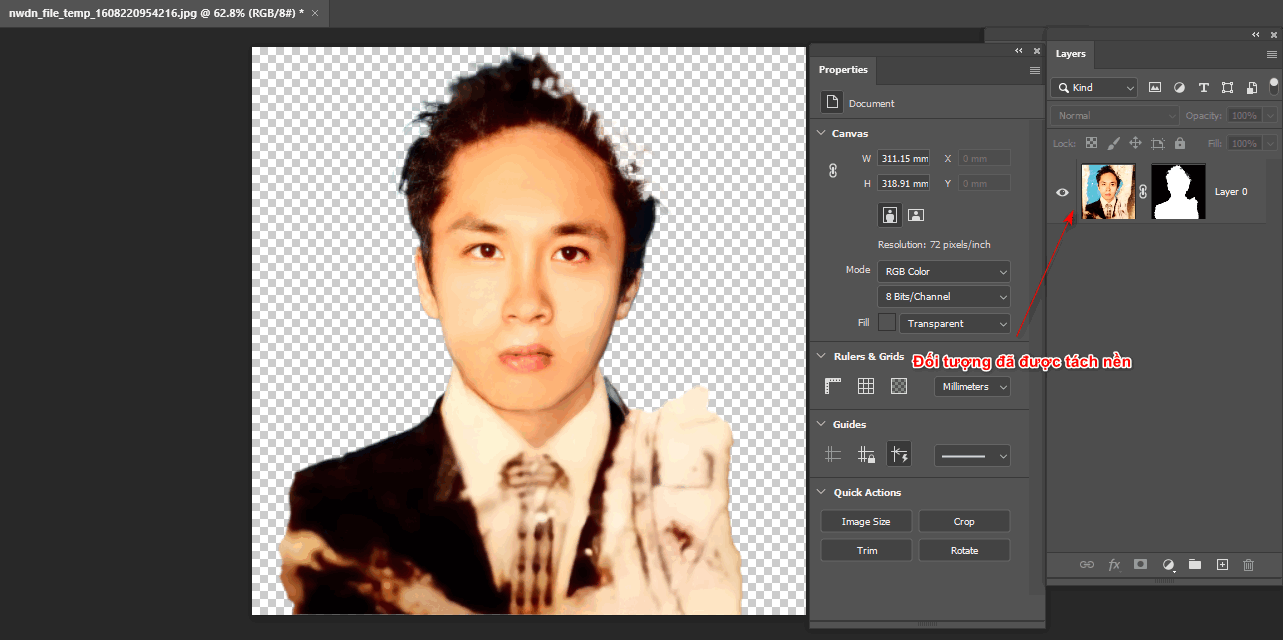Image resolution: width=1283 pixels, height=640 pixels.
Task: Run the Trim quick action
Action: click(x=865, y=549)
